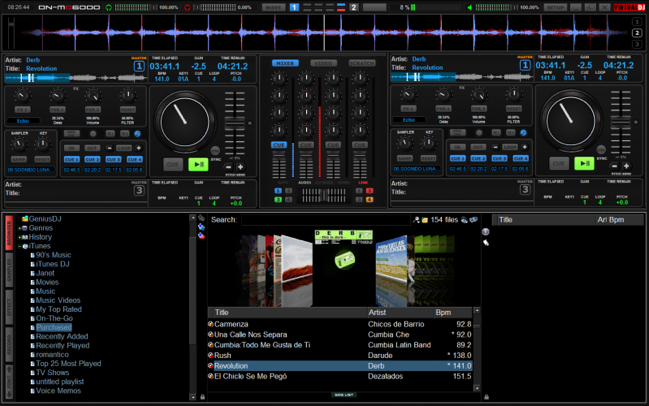The image size is (649, 406).
Task: Click the large CUE button on left deck
Action: click(173, 164)
